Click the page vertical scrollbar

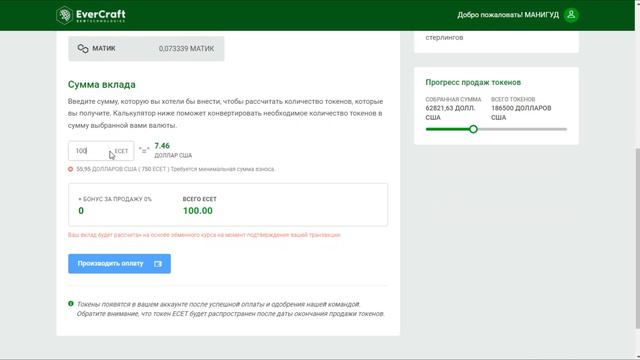tap(637, 238)
